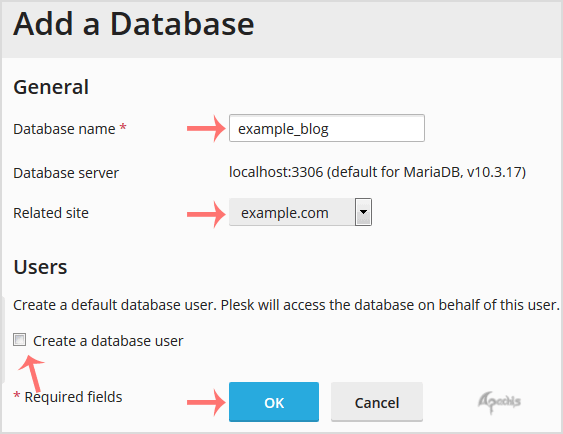563x434 pixels.
Task: Click the Users section heading
Action: point(40,267)
